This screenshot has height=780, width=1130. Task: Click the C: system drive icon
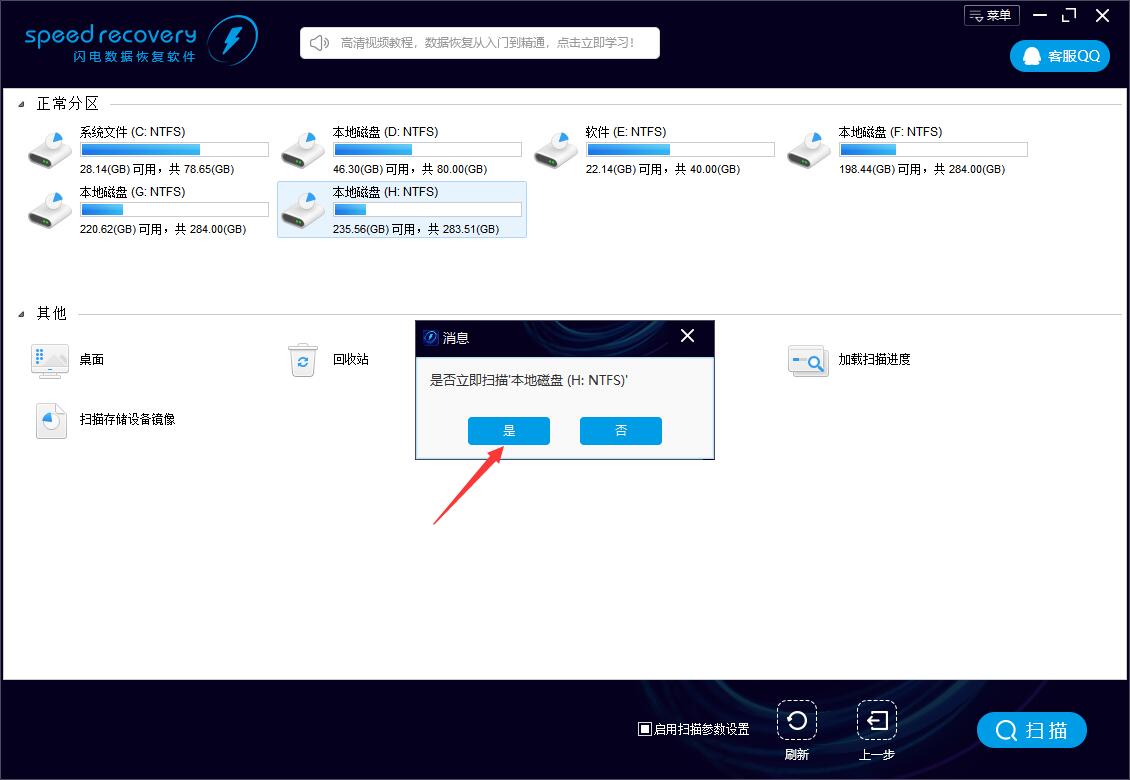coord(49,149)
